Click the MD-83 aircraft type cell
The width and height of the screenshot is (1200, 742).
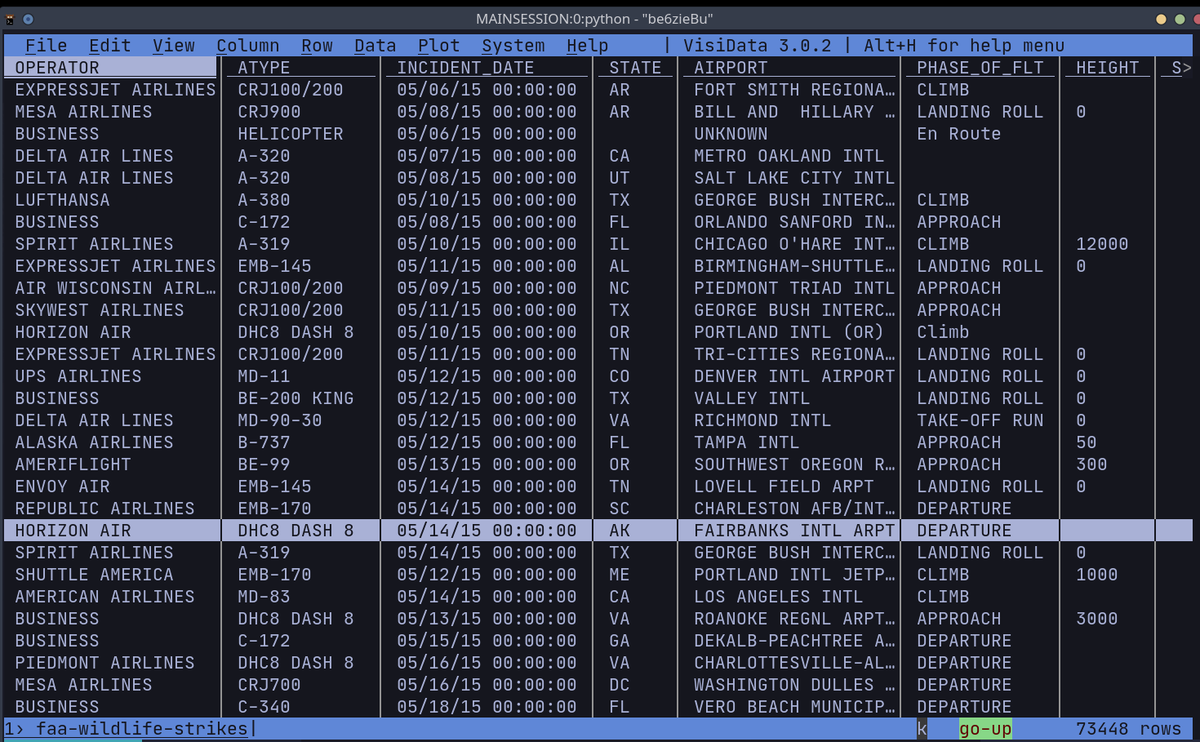click(x=264, y=595)
